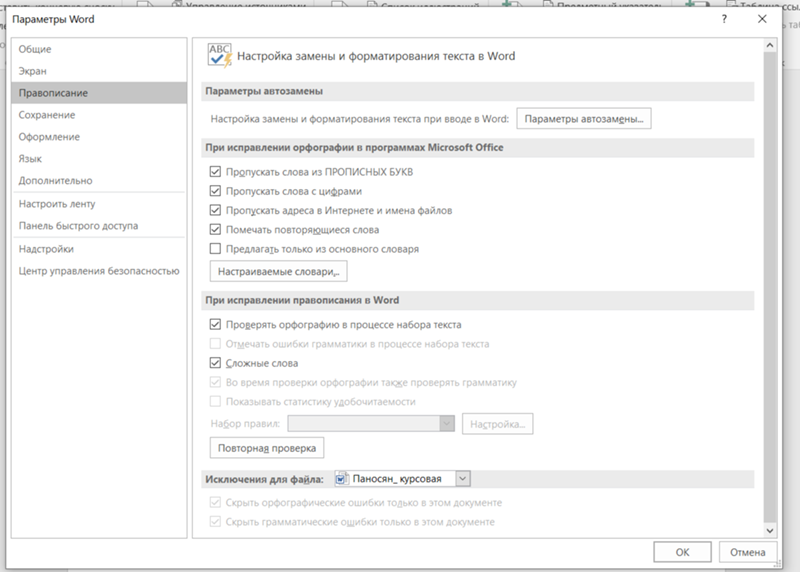800x572 pixels.
Task: Click the Повторная проверка button
Action: [267, 448]
